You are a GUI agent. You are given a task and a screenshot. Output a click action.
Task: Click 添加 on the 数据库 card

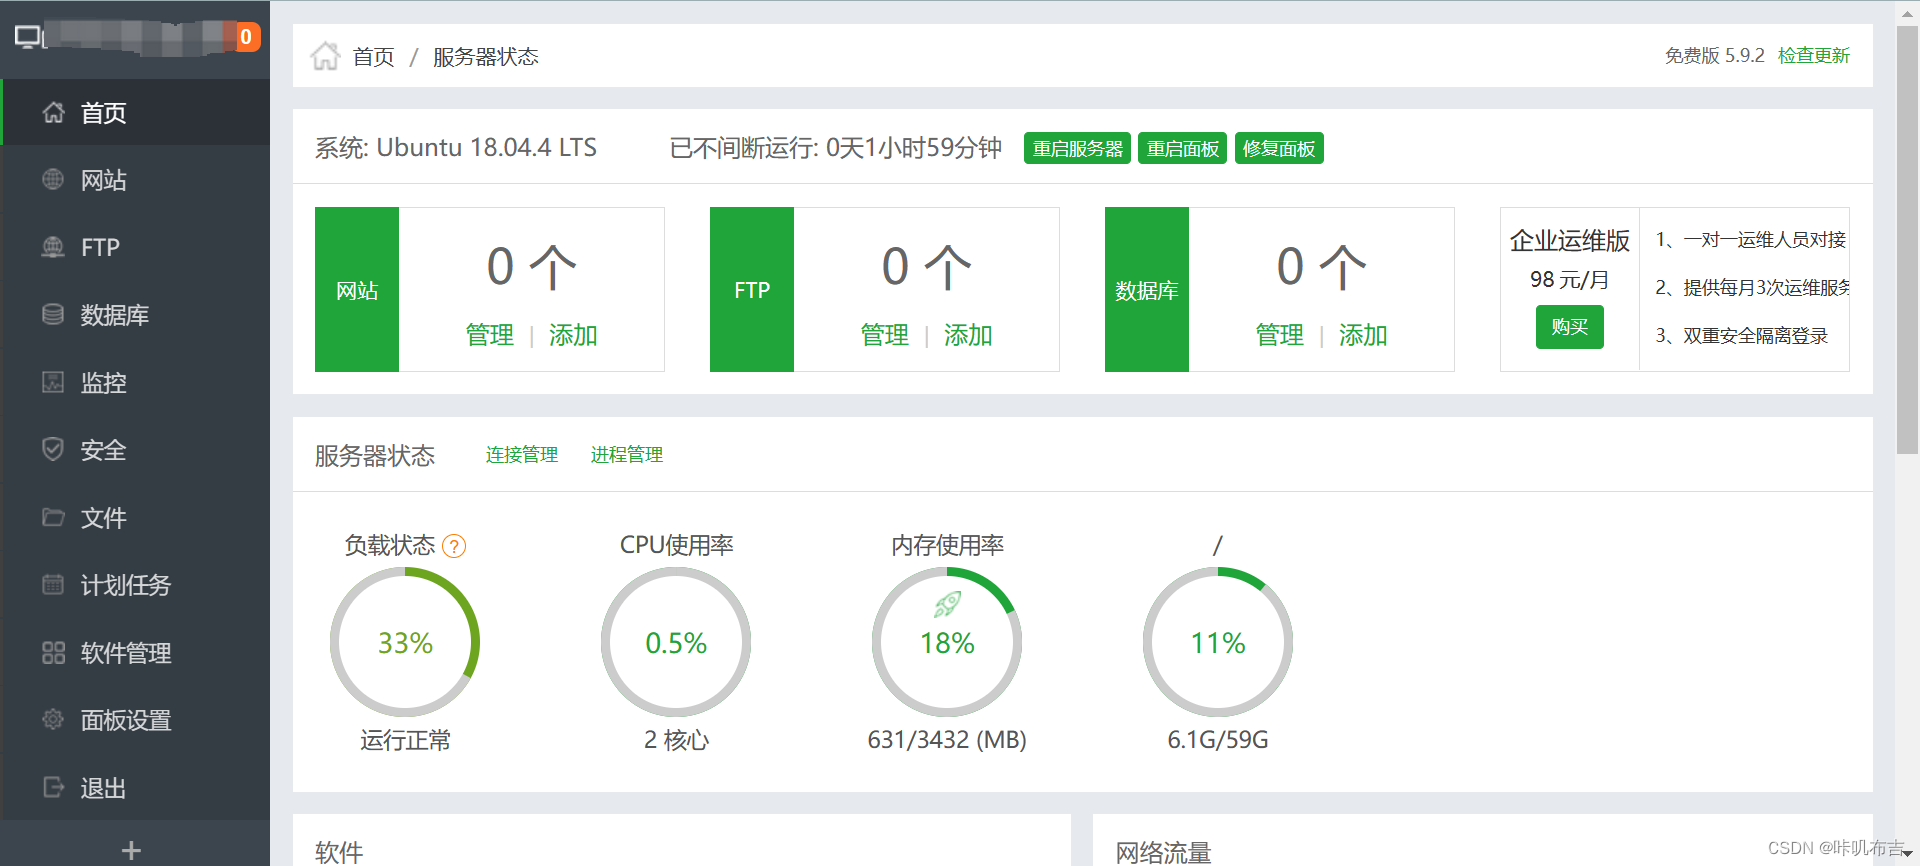click(1363, 335)
